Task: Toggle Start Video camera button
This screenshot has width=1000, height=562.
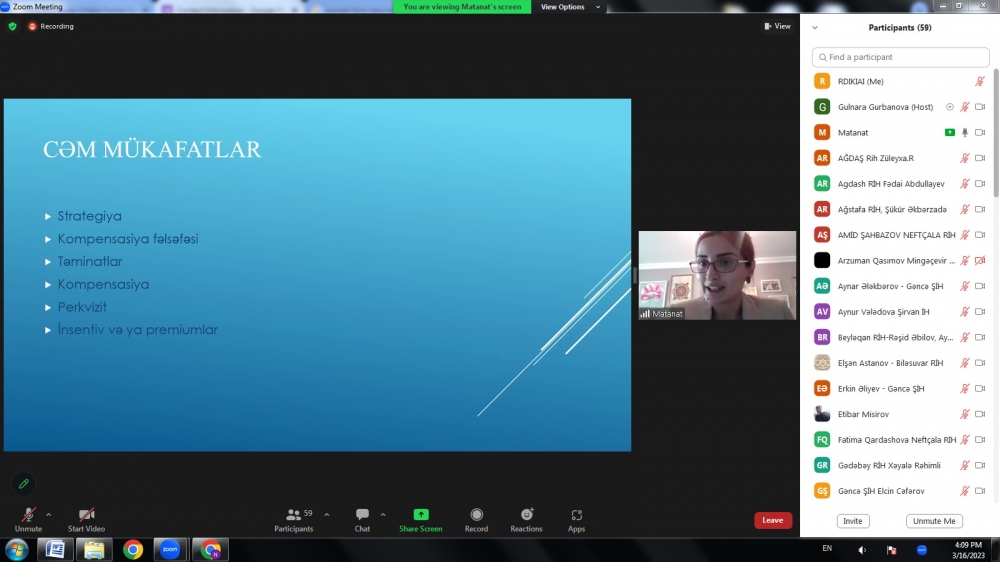Action: tap(86, 515)
